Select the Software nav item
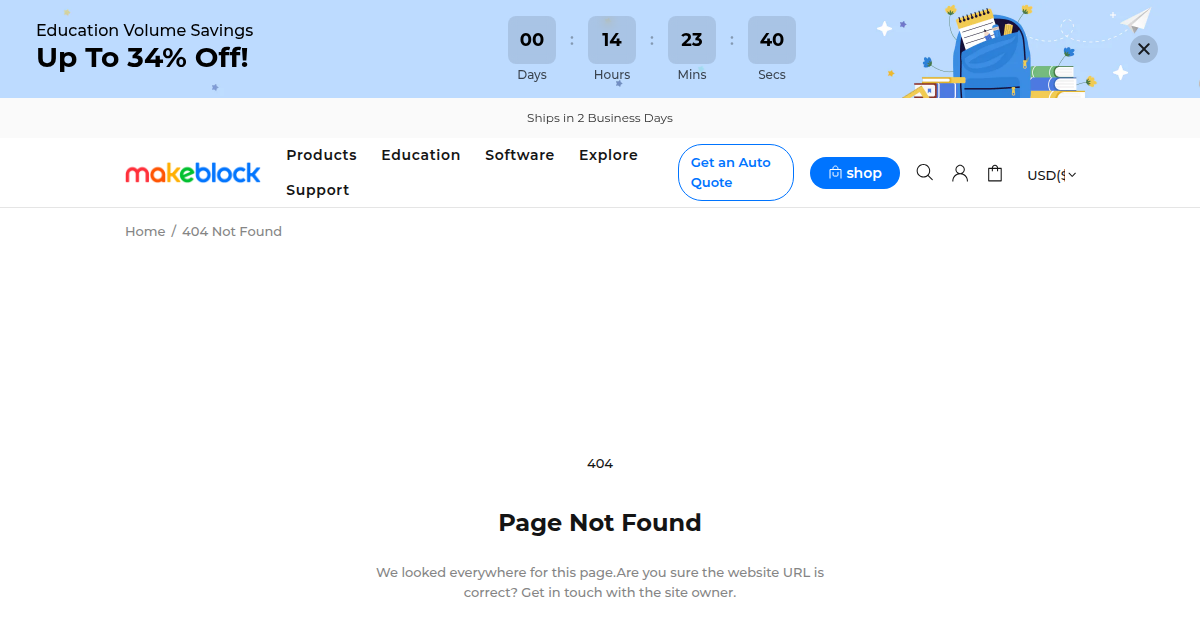 pyautogui.click(x=519, y=155)
